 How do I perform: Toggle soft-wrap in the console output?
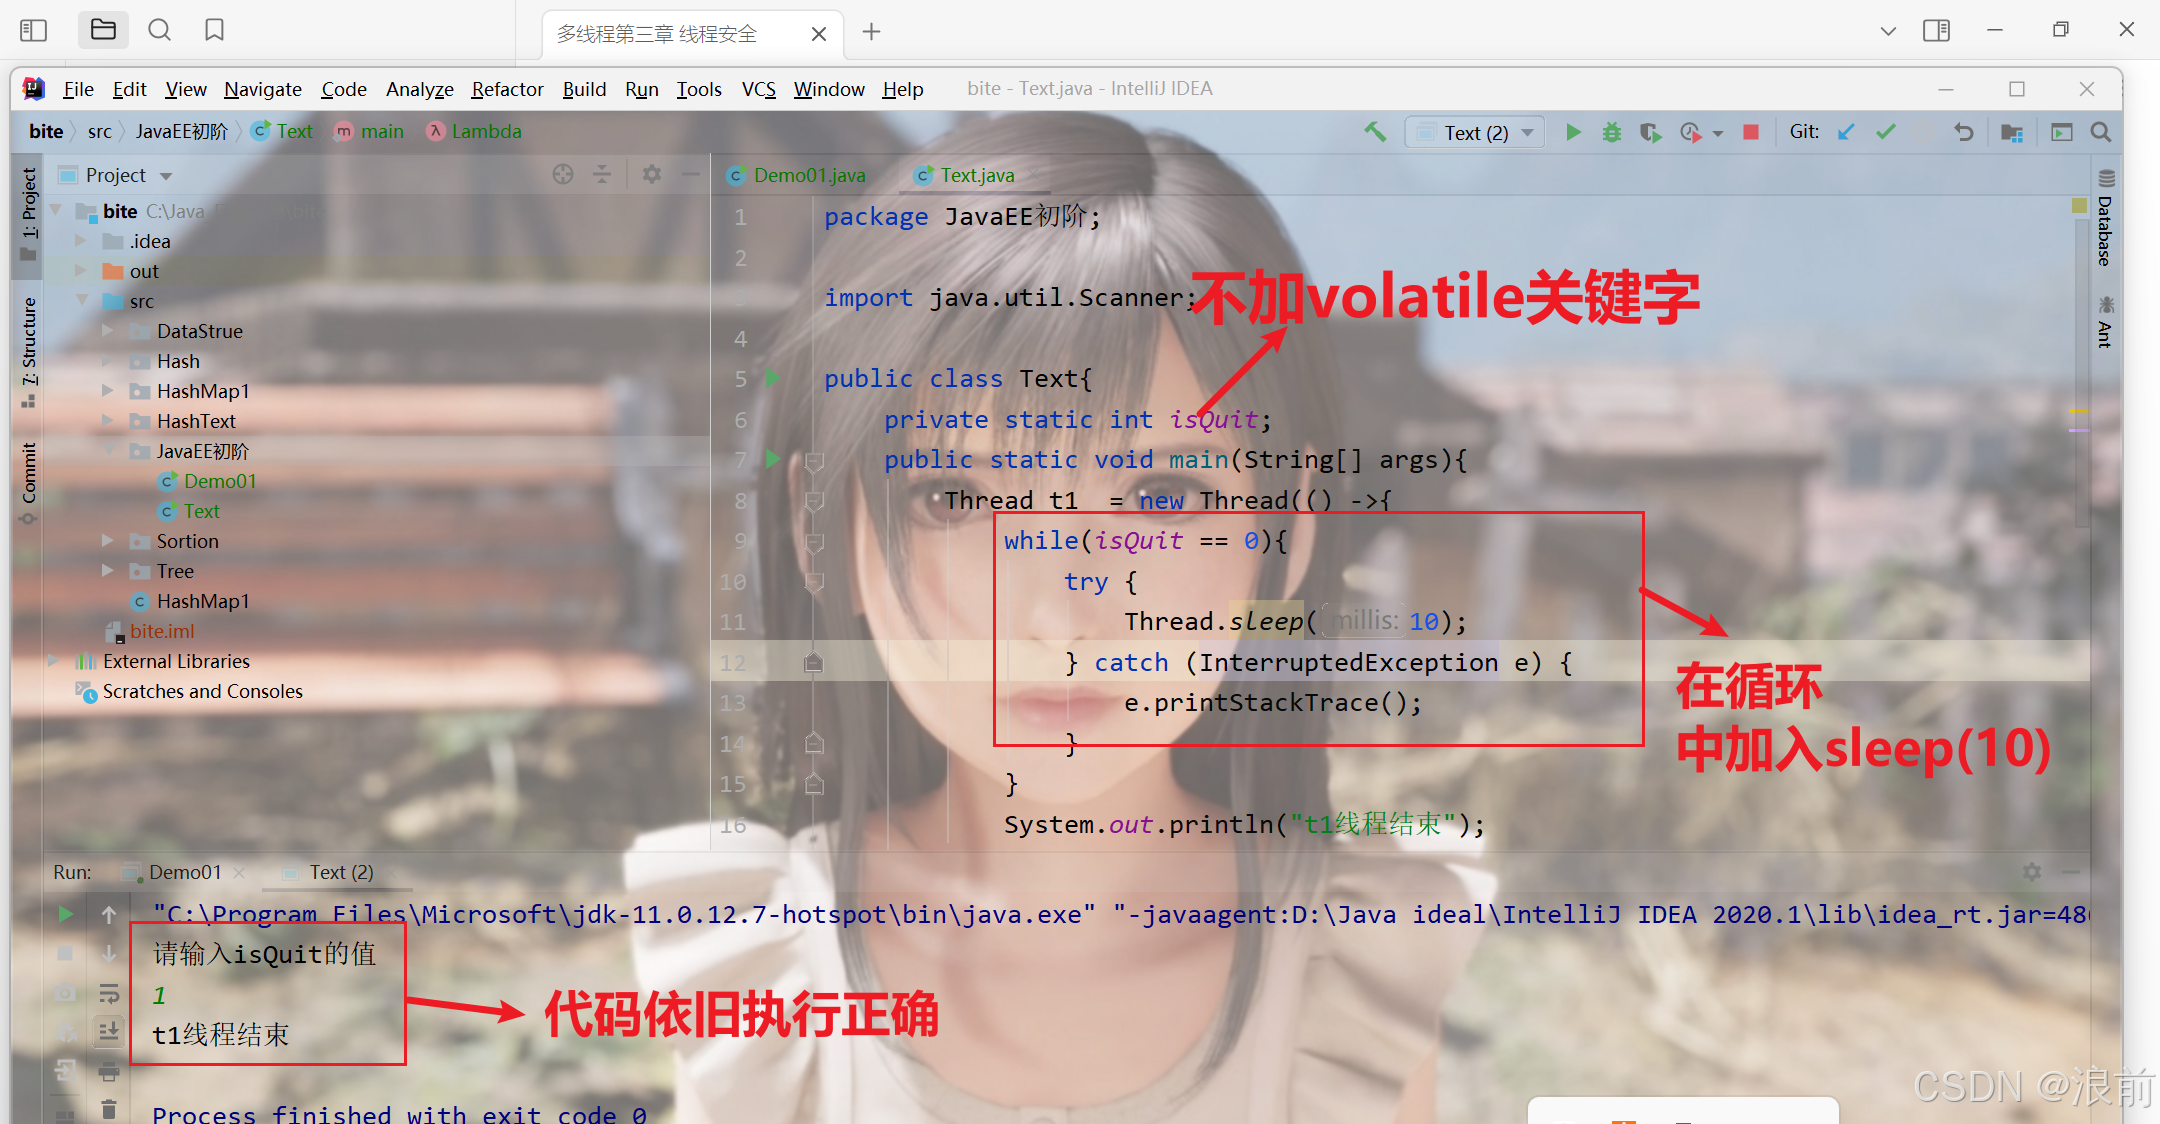coord(109,993)
